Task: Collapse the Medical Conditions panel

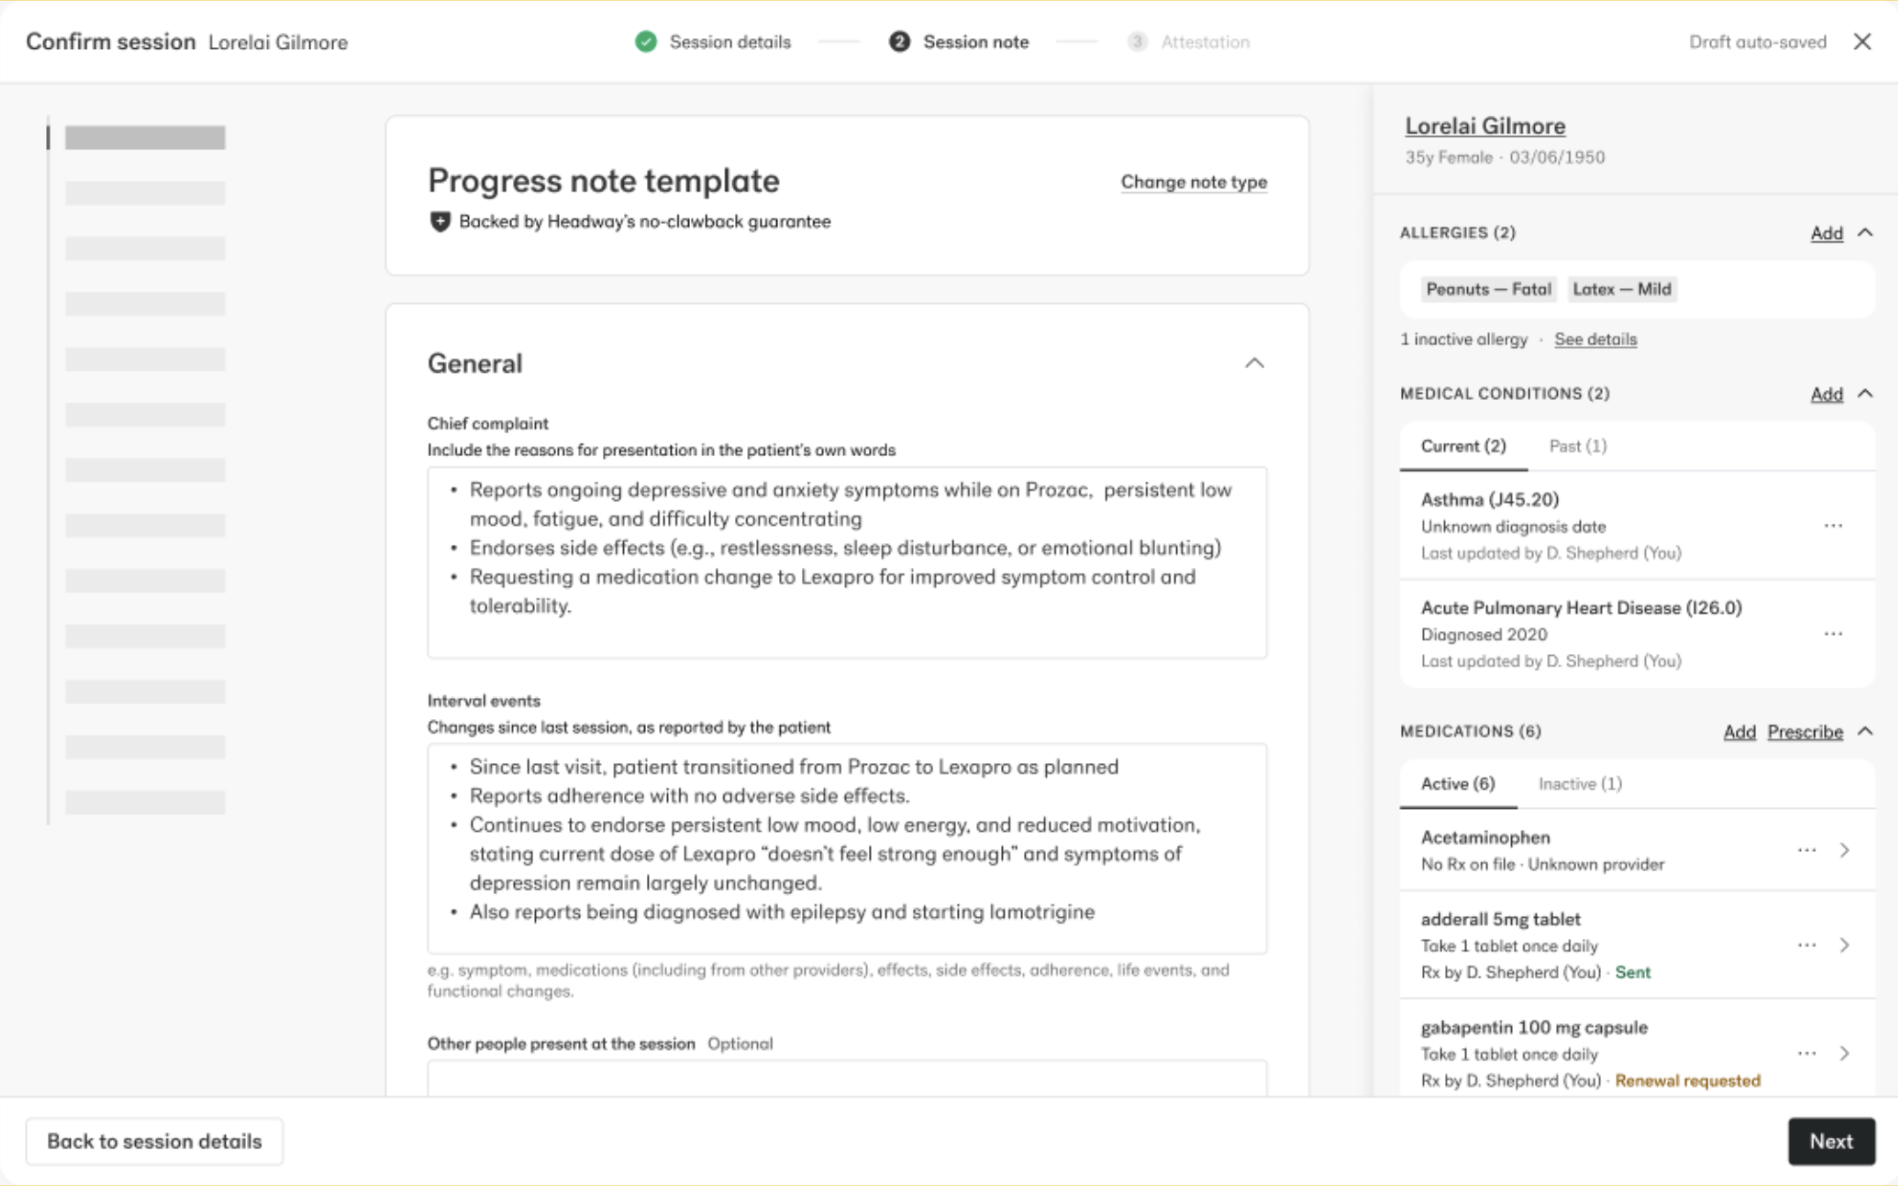Action: pos(1865,393)
